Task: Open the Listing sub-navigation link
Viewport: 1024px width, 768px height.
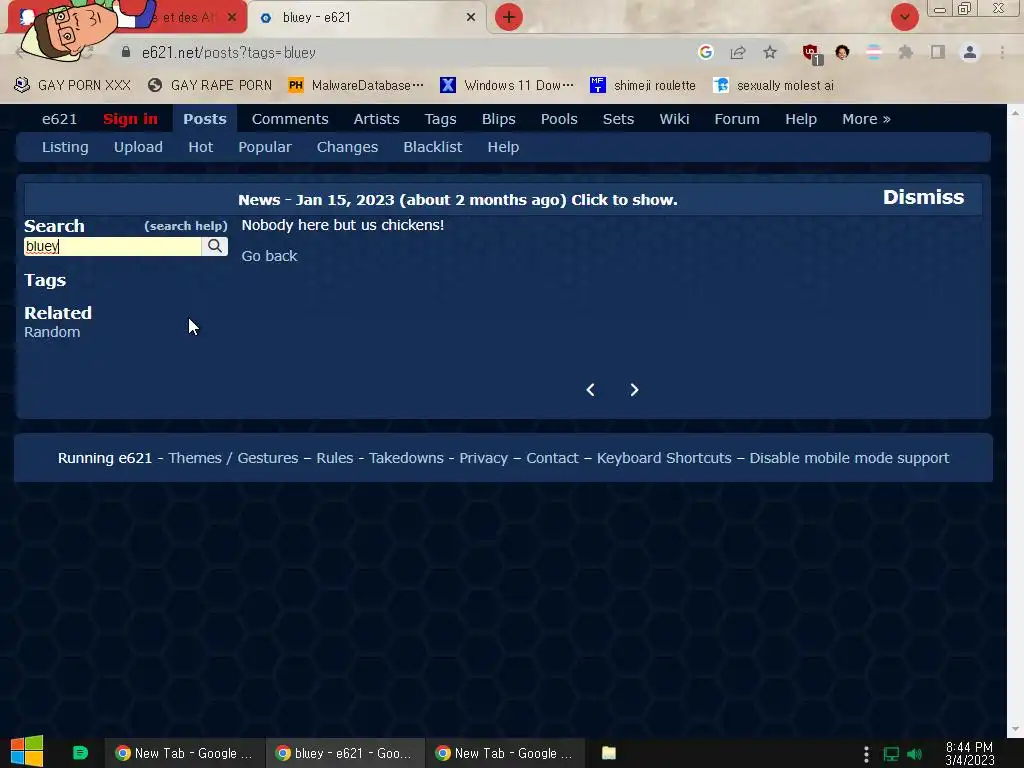Action: pos(65,147)
